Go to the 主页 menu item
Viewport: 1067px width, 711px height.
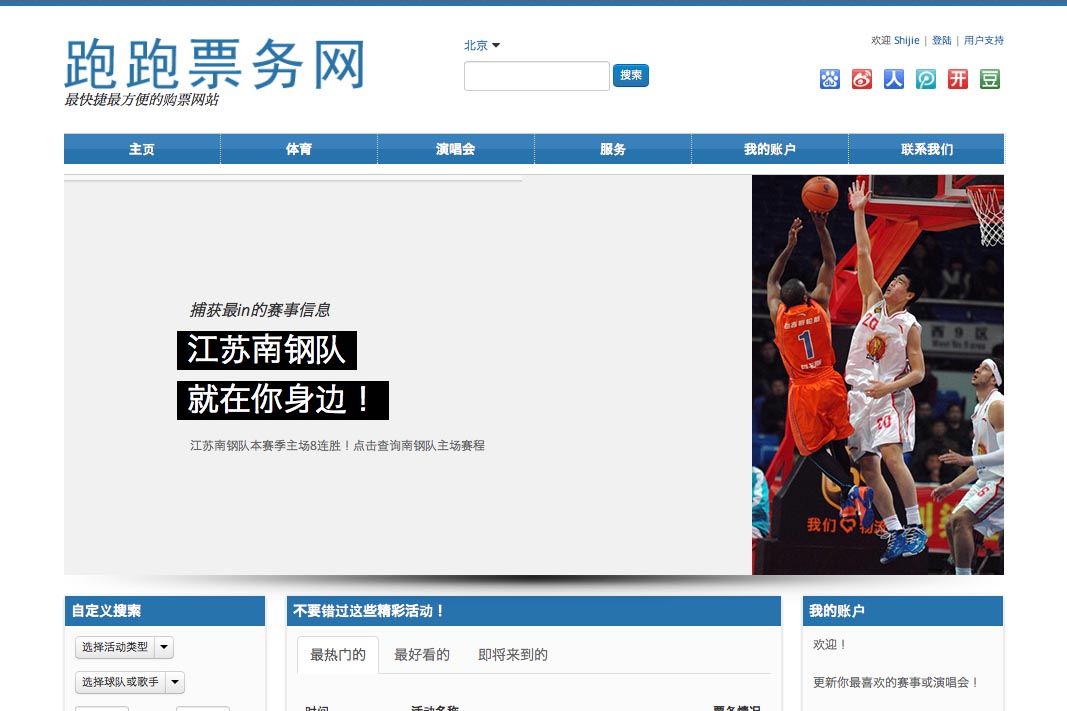142,149
